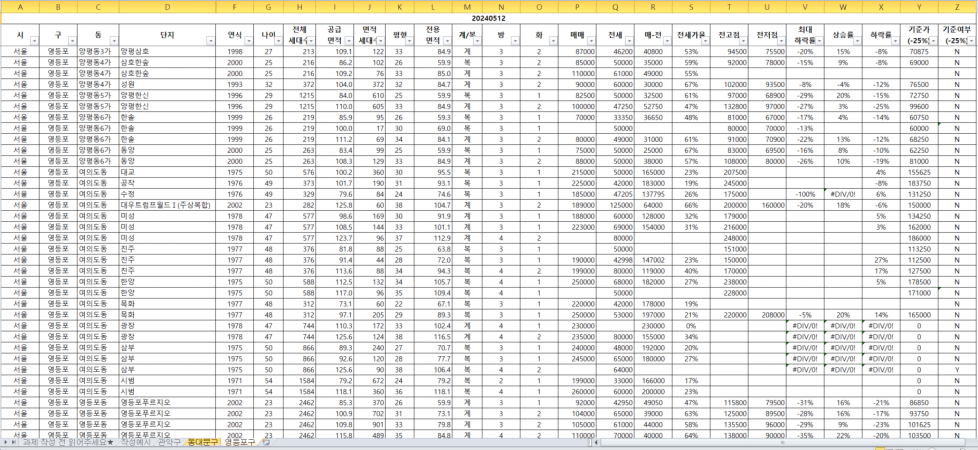Screen dimensions: 978x450
Task: Open the filter dropdown for 단지 column
Action: tap(211, 41)
